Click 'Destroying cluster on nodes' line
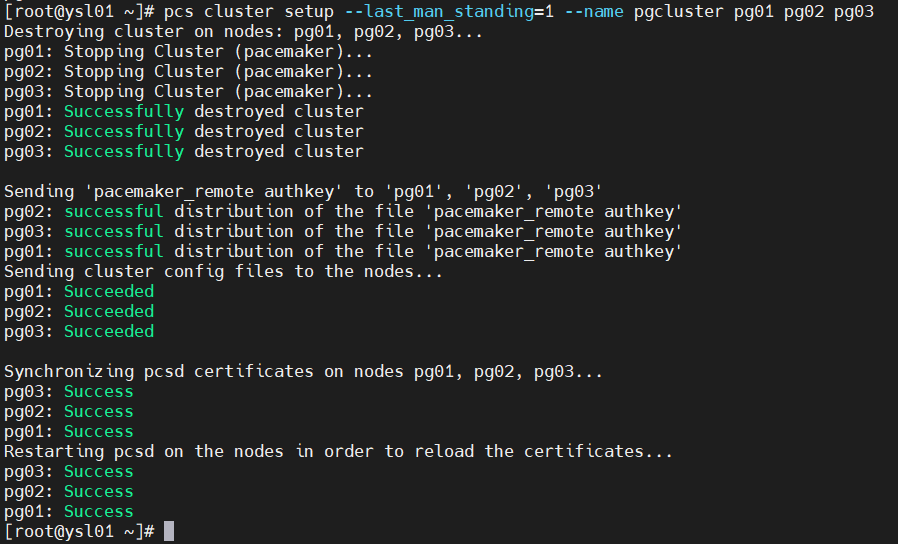 243,32
